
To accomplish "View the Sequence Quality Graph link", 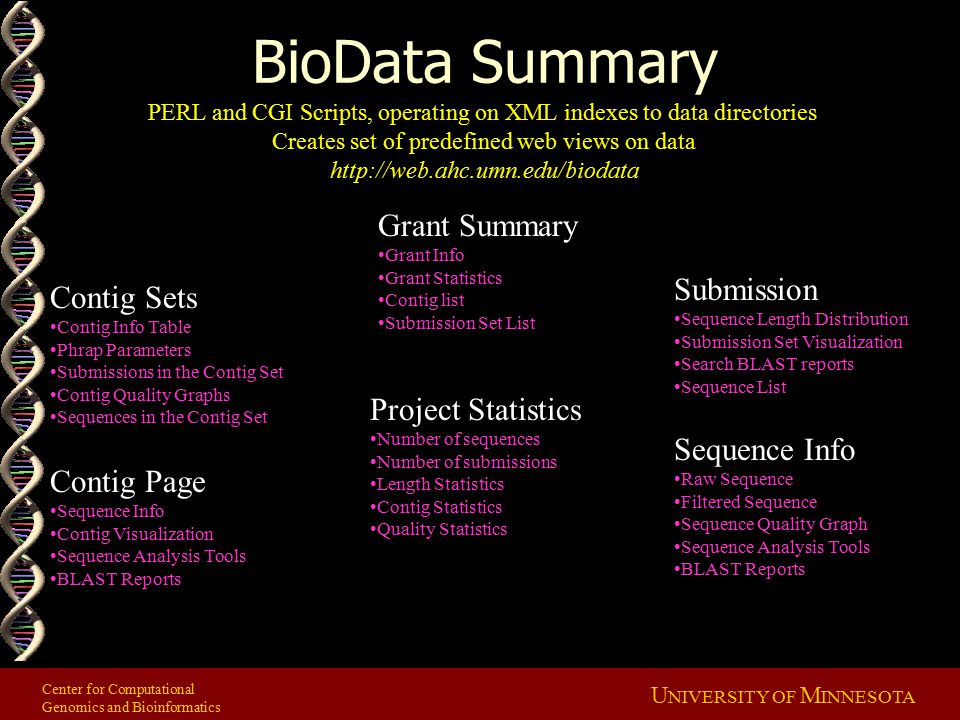I will [x=771, y=525].
